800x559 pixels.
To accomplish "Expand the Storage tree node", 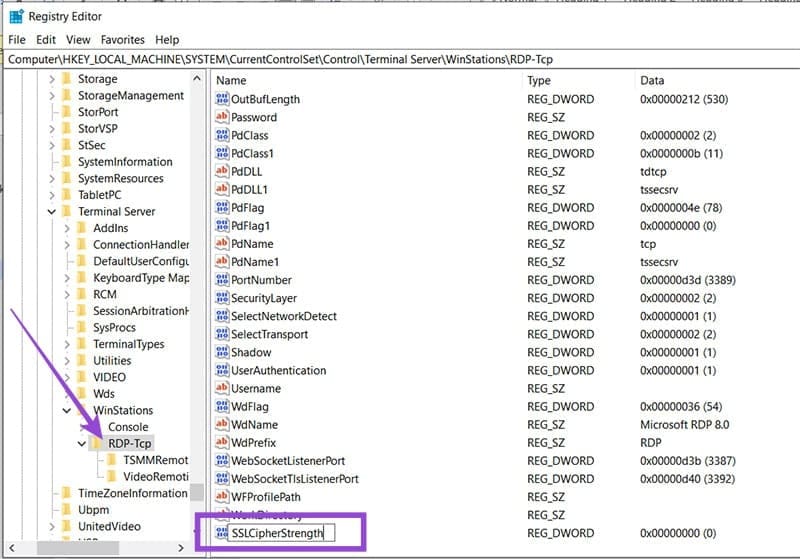I will (52, 79).
